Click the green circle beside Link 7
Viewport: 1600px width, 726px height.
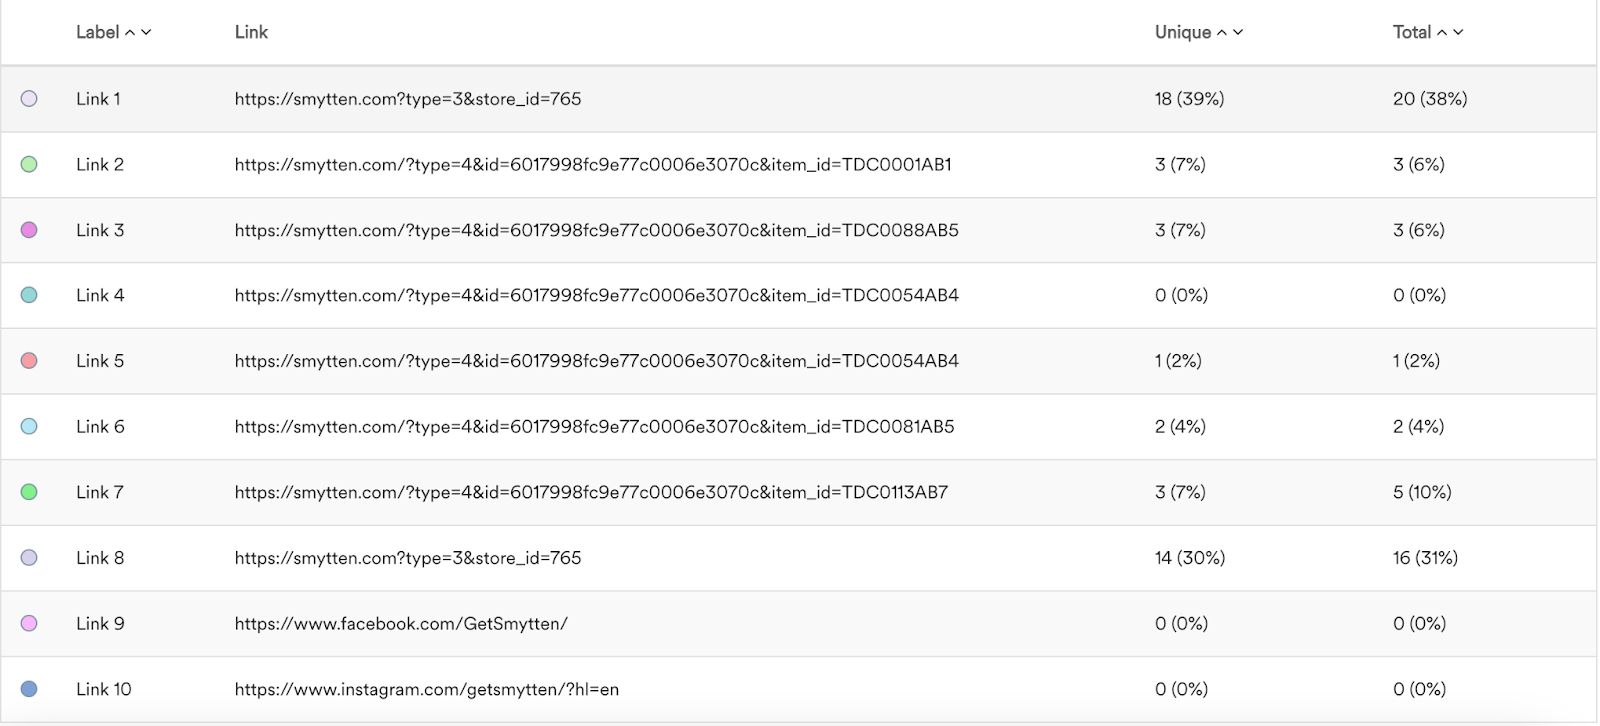pyautogui.click(x=29, y=492)
